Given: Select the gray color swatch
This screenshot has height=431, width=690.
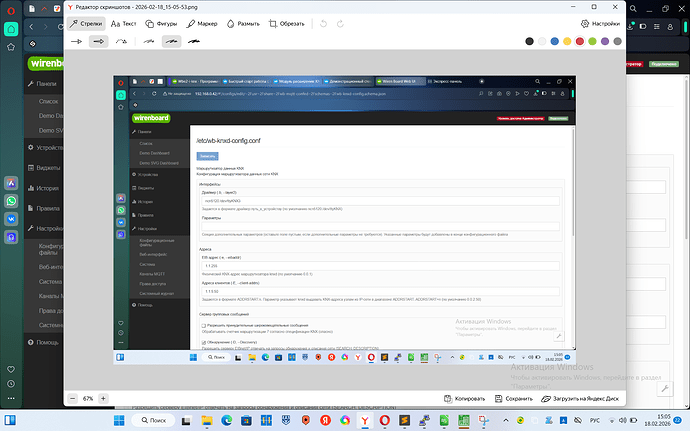Looking at the screenshot, I should point(617,41).
